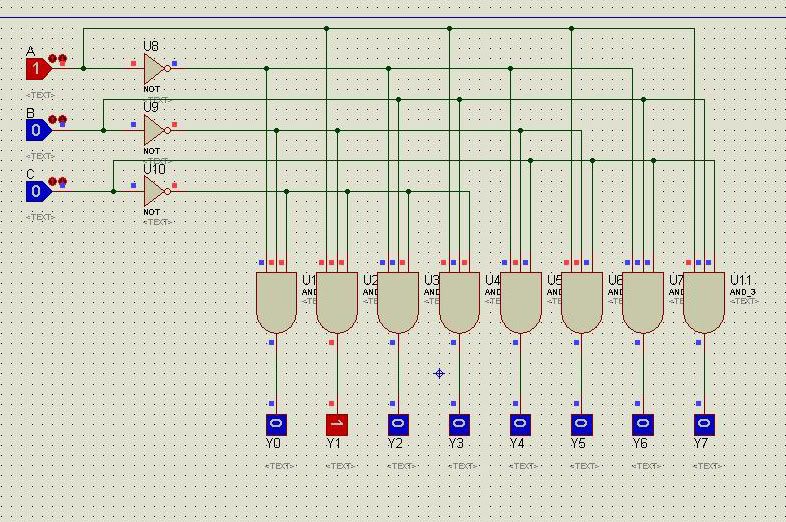Select the Y4 probe name label
This screenshot has height=522, width=786.
tap(517, 443)
